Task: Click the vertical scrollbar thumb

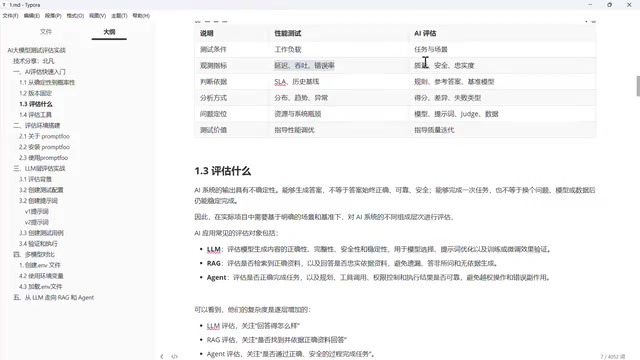Action: 638,86
